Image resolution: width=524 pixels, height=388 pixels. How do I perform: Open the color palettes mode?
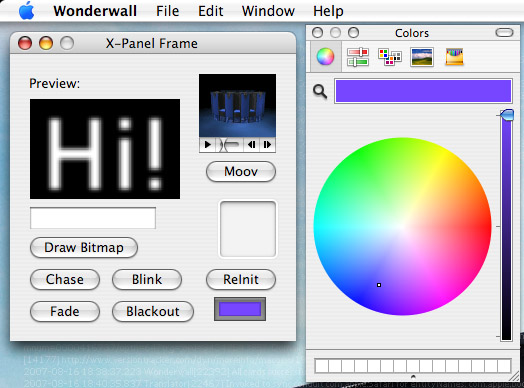coord(390,56)
